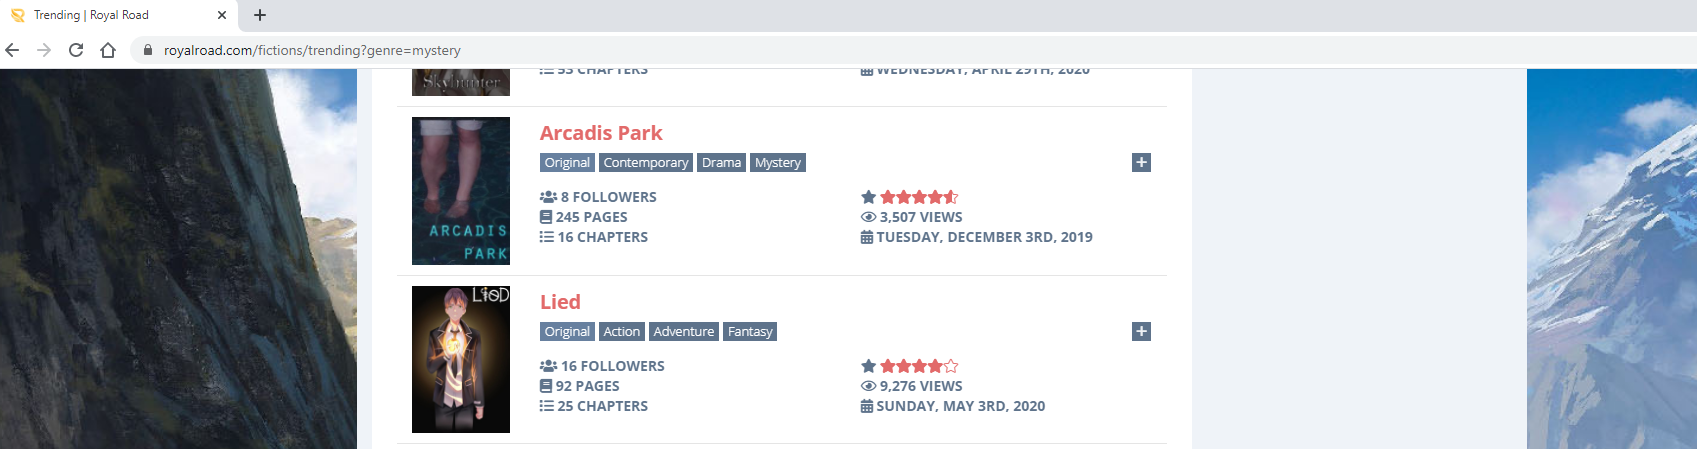Select the Mystery genre tag

click(x=777, y=163)
